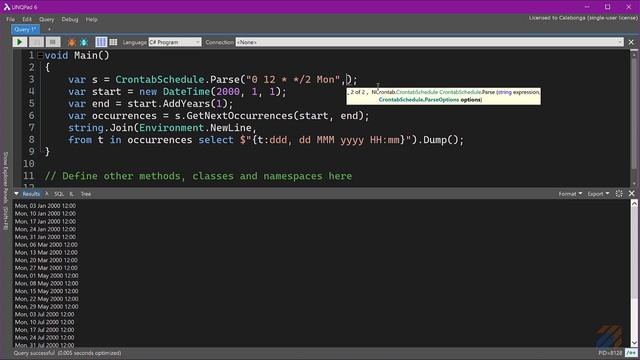Select the IL output tab
Viewport: 640px width, 360px height.
click(x=71, y=194)
